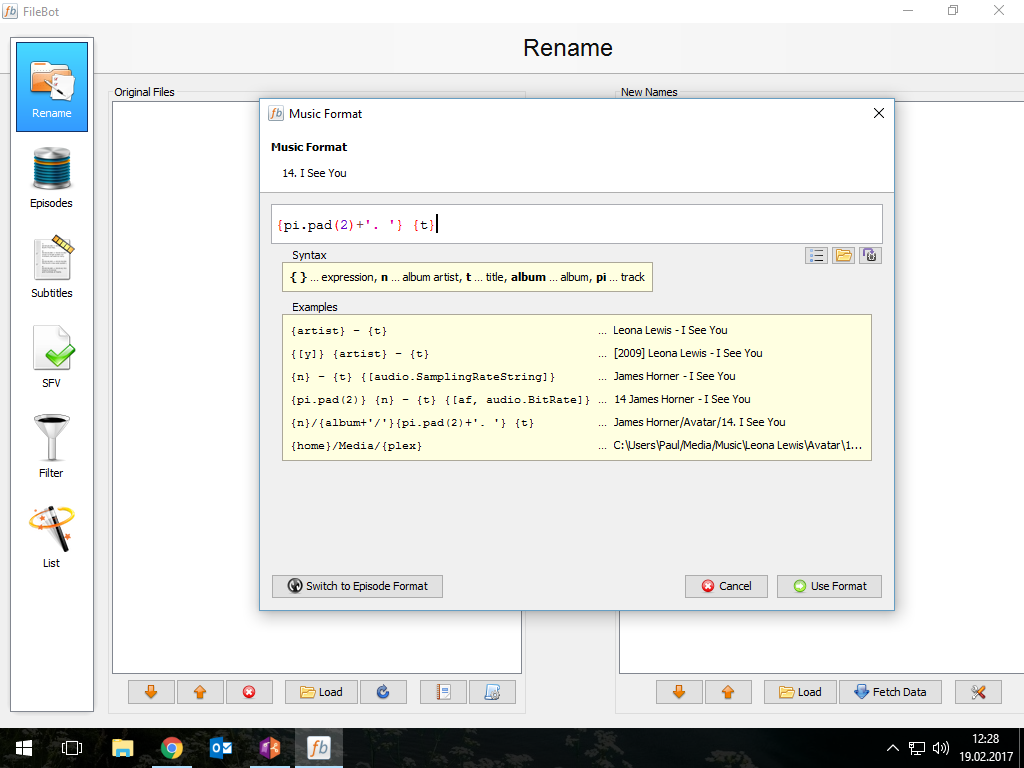The width and height of the screenshot is (1024, 768).
Task: Remove files with the red X button
Action: click(249, 692)
